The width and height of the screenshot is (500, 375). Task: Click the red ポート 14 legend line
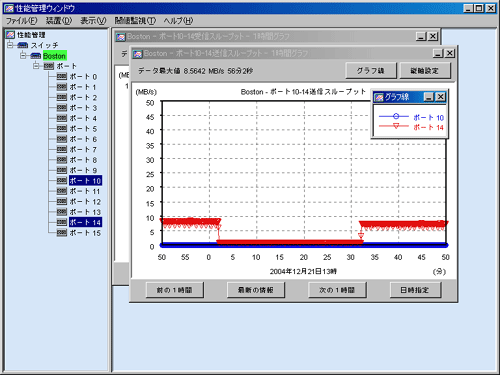click(394, 126)
